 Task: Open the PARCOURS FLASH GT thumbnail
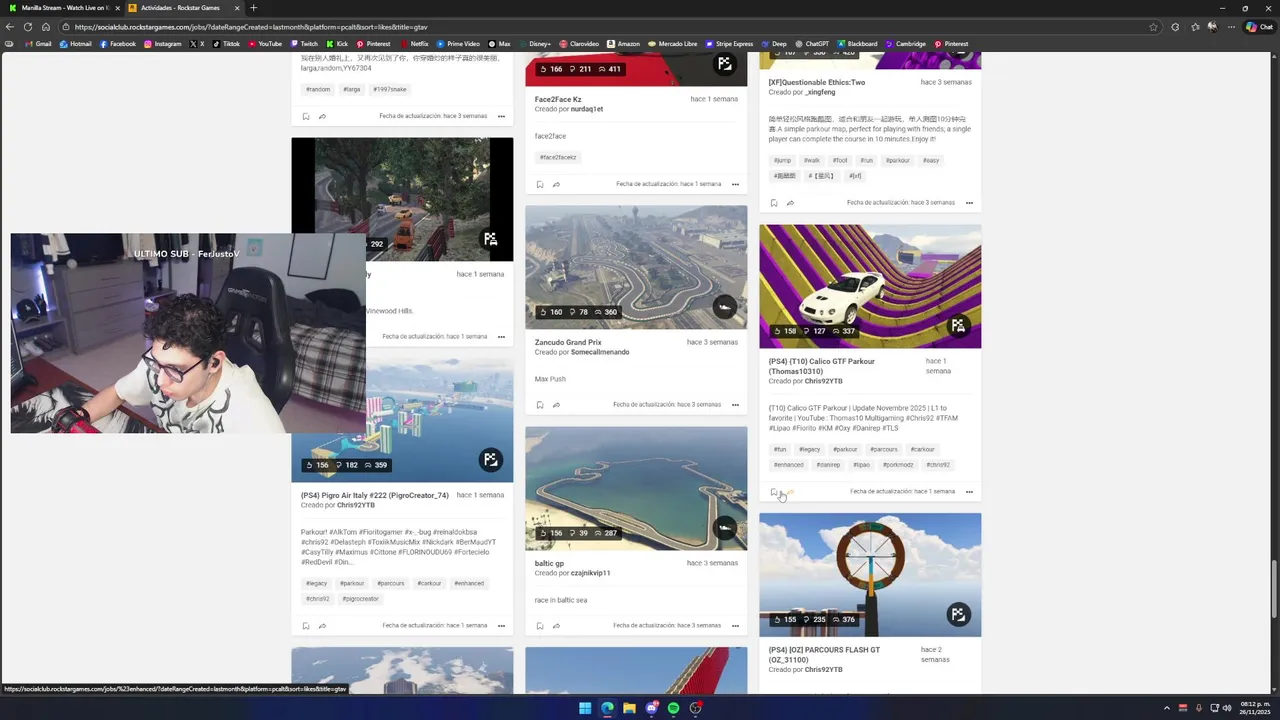pyautogui.click(x=870, y=575)
